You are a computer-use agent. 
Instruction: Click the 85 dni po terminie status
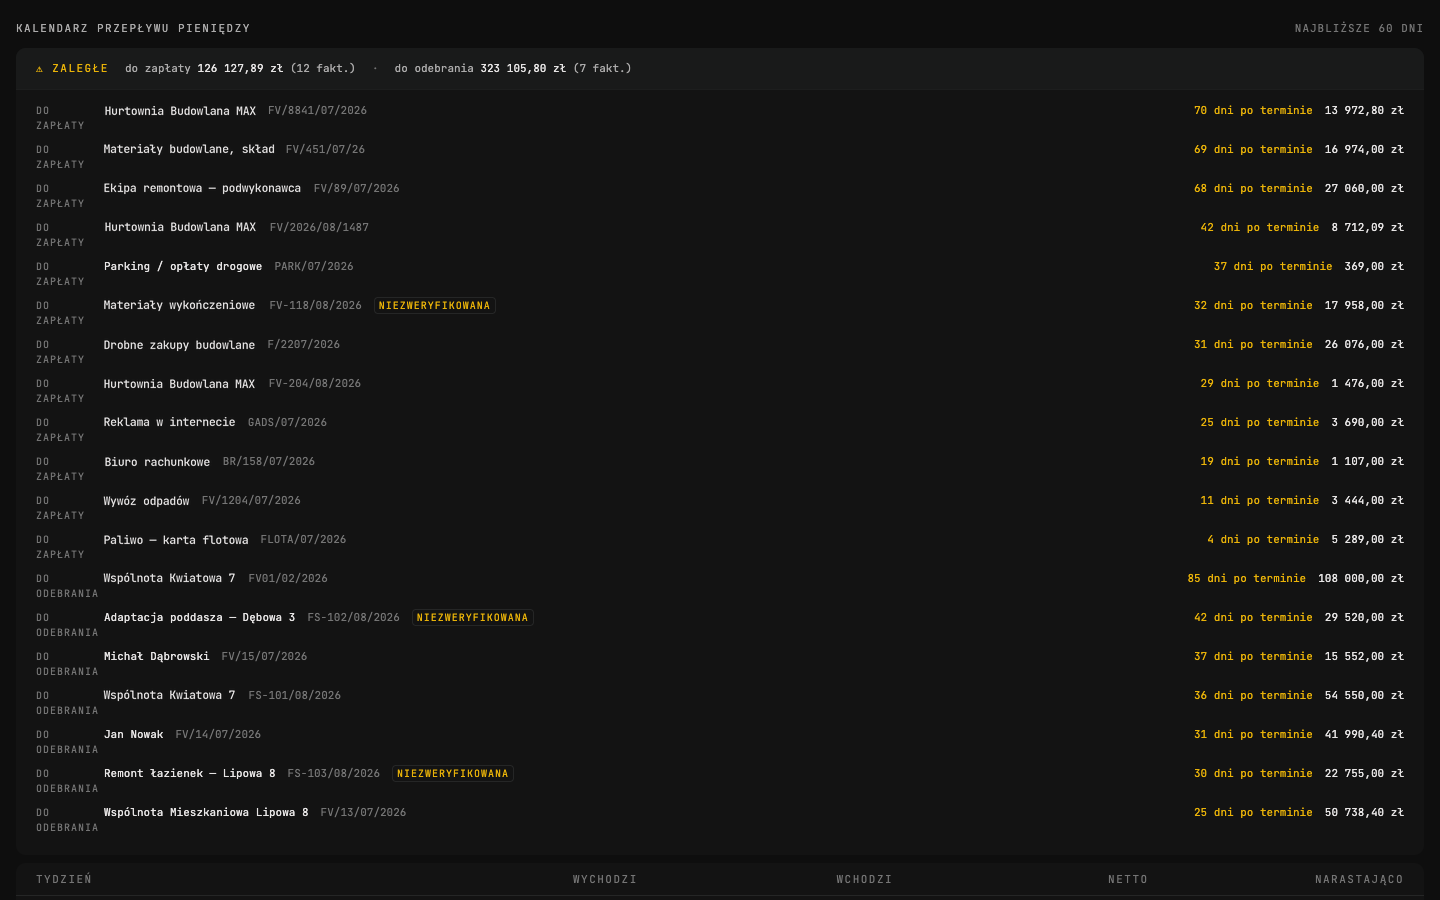(1246, 579)
